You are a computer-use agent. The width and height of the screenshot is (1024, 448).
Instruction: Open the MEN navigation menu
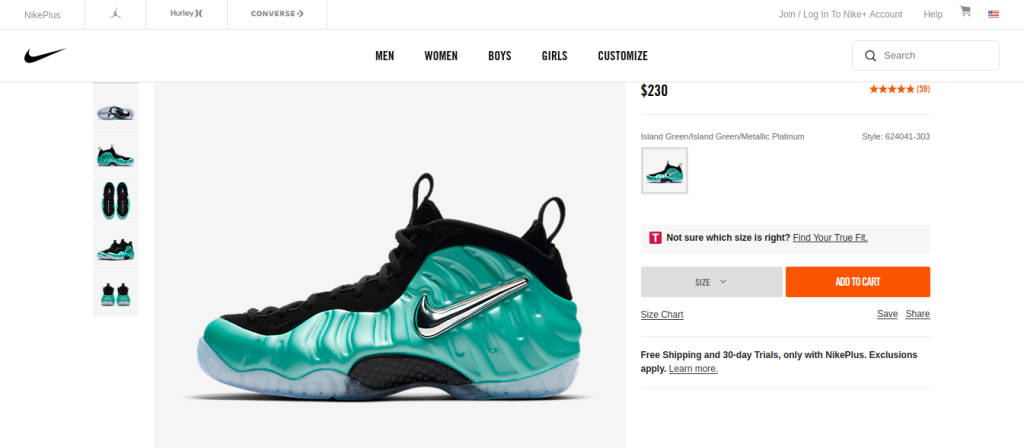pos(385,56)
